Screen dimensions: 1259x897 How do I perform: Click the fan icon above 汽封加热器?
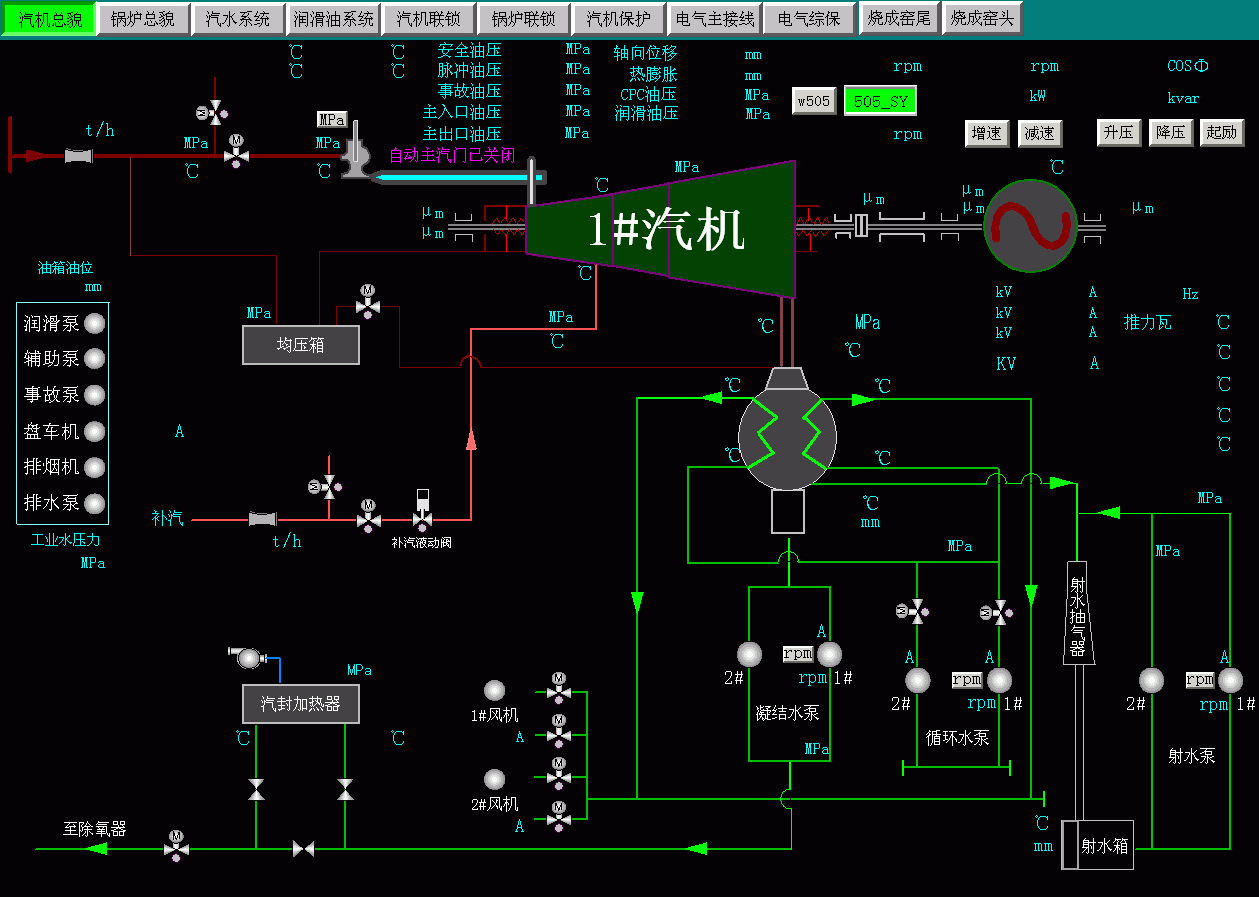click(x=246, y=657)
